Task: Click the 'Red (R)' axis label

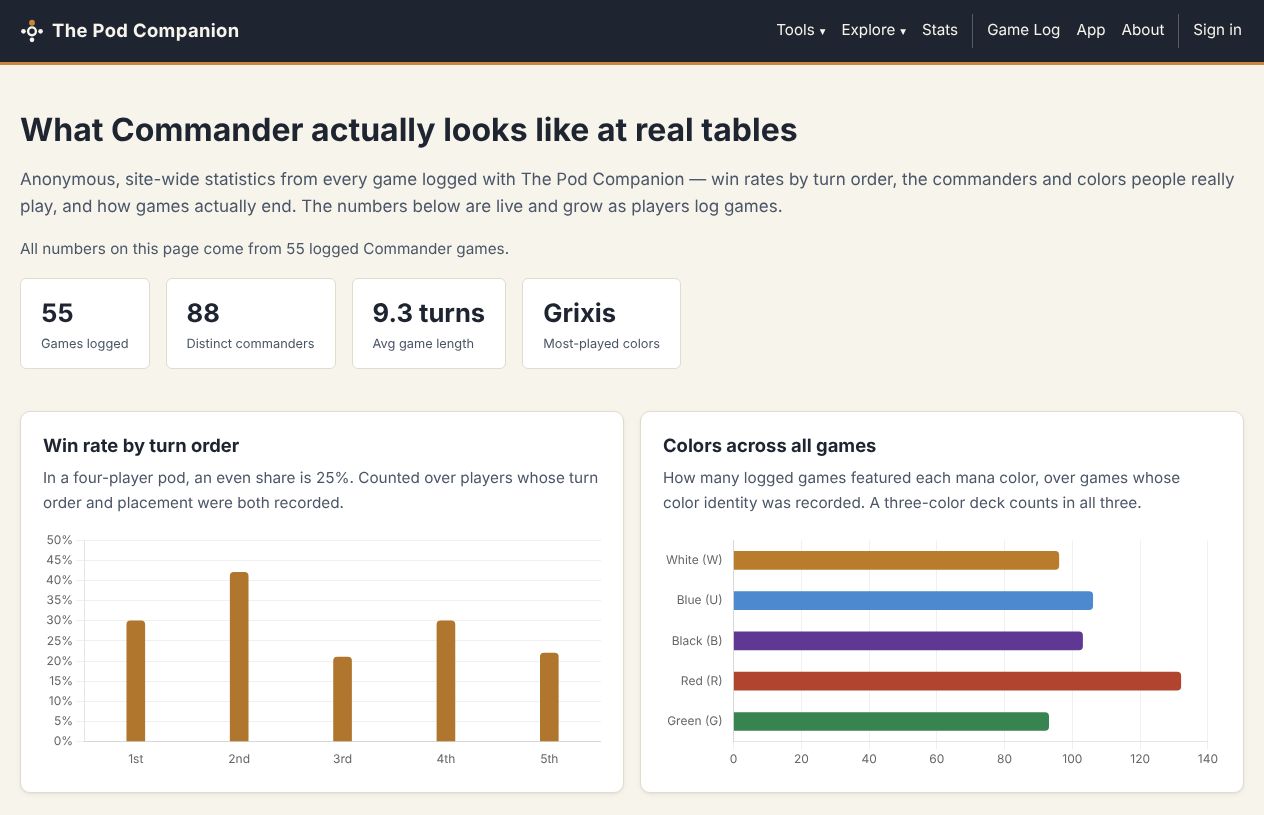Action: [701, 681]
